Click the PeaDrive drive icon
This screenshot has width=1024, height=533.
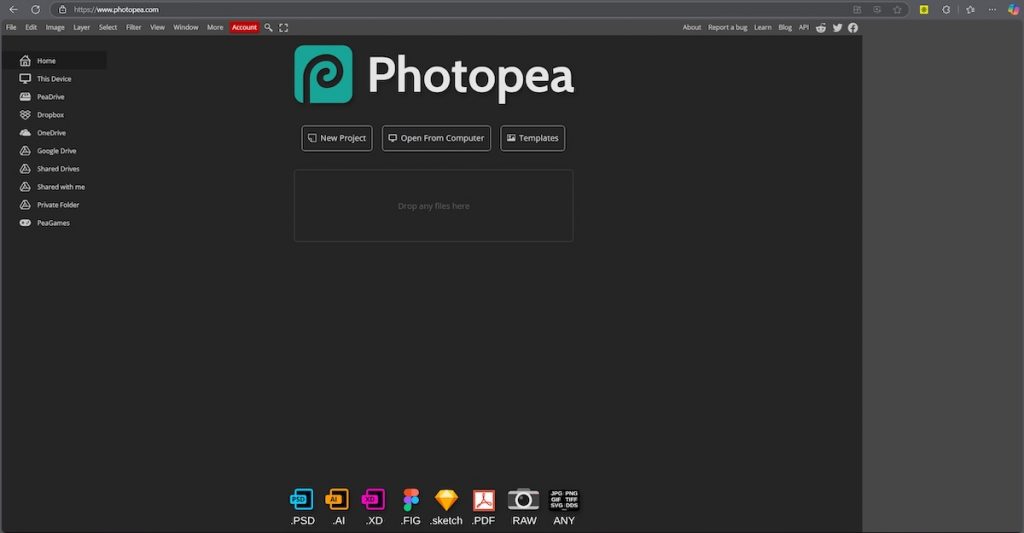click(25, 97)
